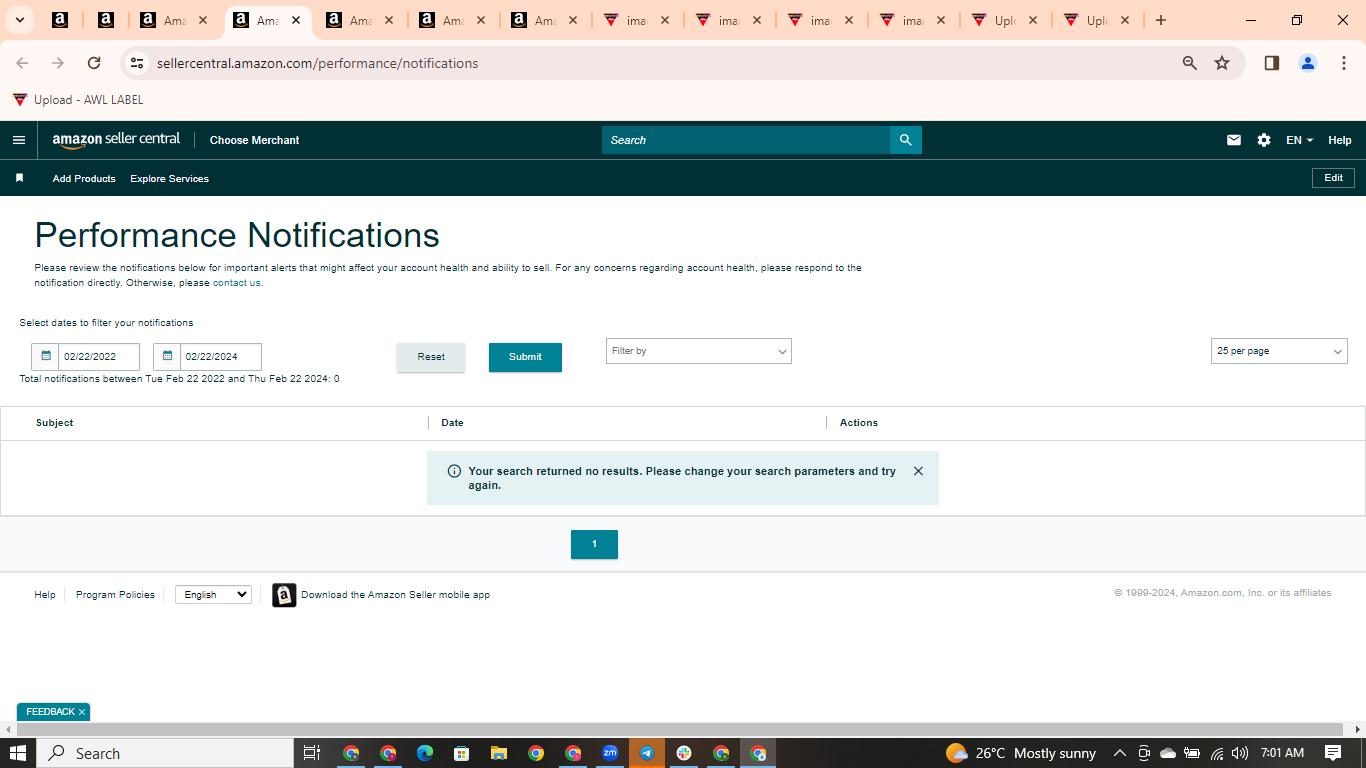Open the messages envelope icon
The width and height of the screenshot is (1366, 768).
pyautogui.click(x=1234, y=140)
